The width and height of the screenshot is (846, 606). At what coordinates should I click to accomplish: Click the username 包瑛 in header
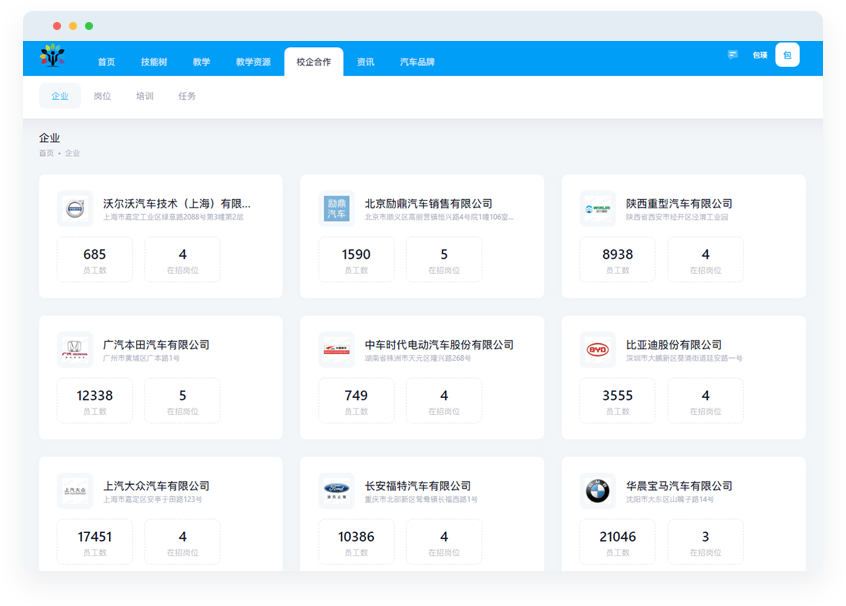click(x=760, y=55)
